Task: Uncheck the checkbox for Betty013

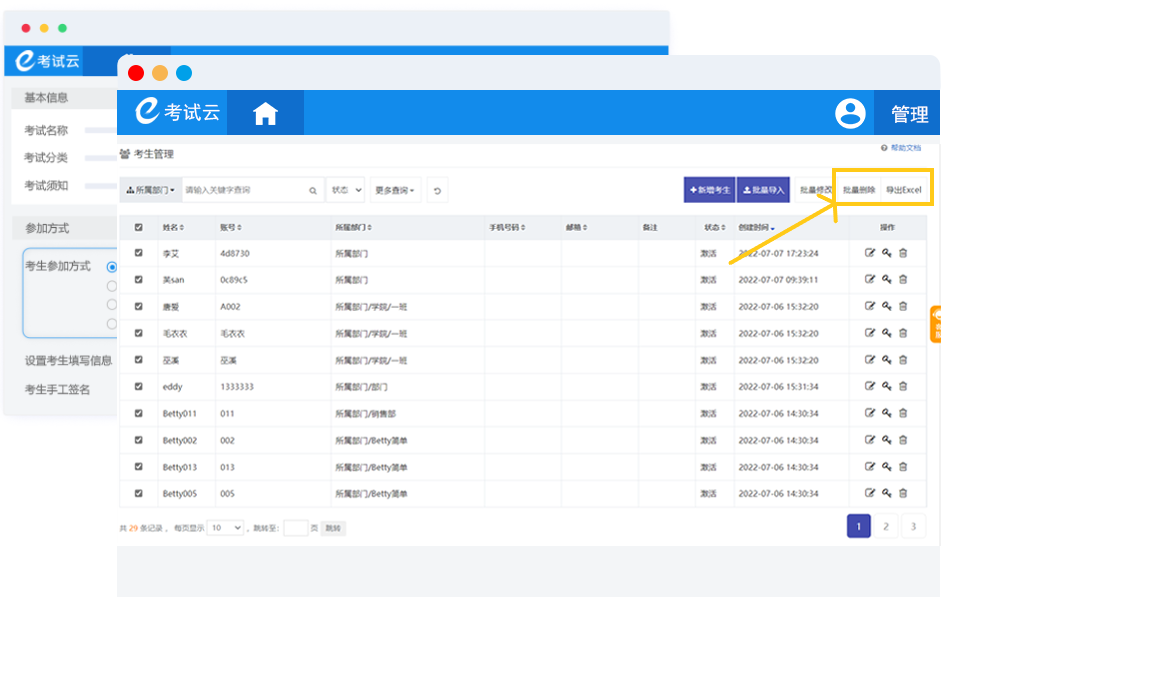Action: pyautogui.click(x=138, y=466)
